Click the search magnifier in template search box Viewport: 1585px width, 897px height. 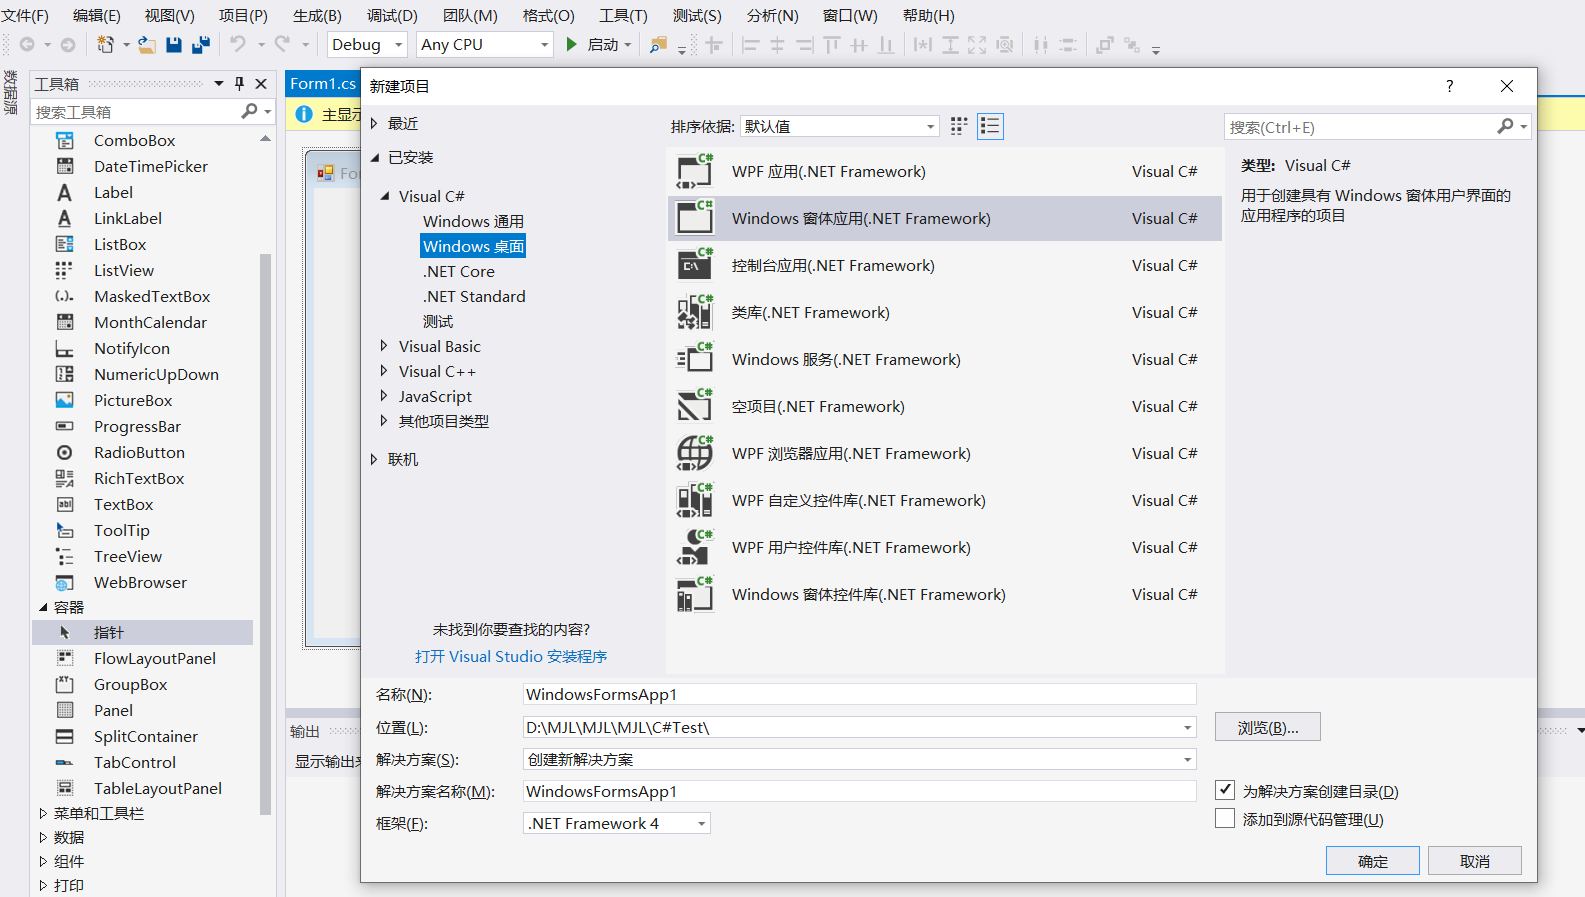click(1505, 126)
